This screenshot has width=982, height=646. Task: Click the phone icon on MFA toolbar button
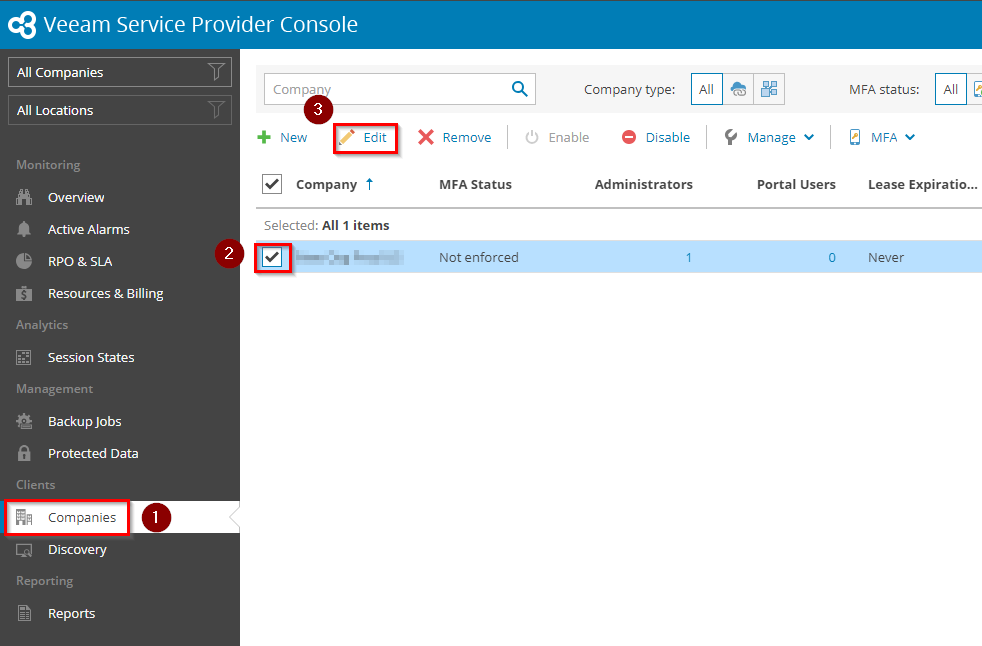click(855, 137)
